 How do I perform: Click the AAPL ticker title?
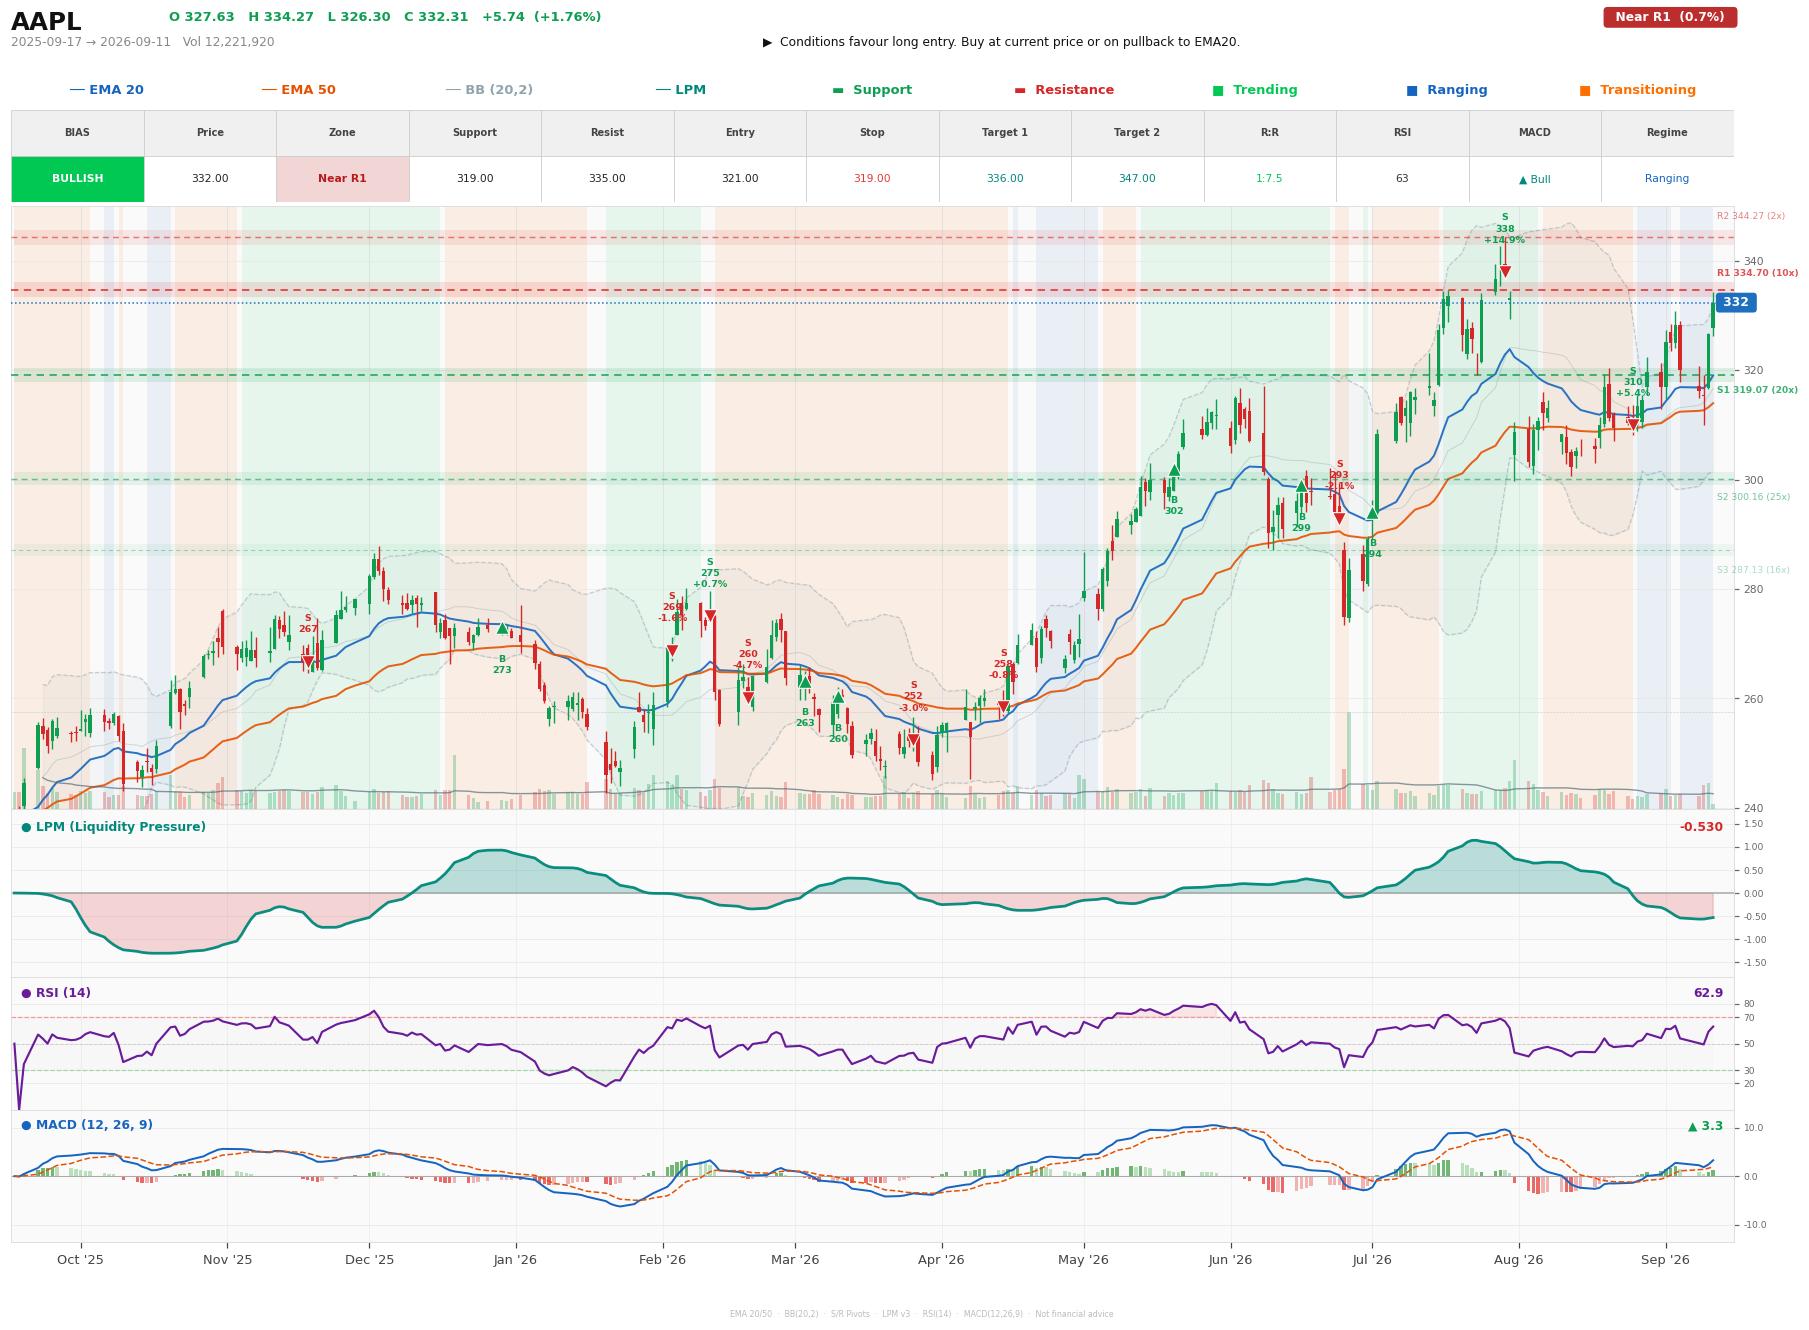(46, 22)
